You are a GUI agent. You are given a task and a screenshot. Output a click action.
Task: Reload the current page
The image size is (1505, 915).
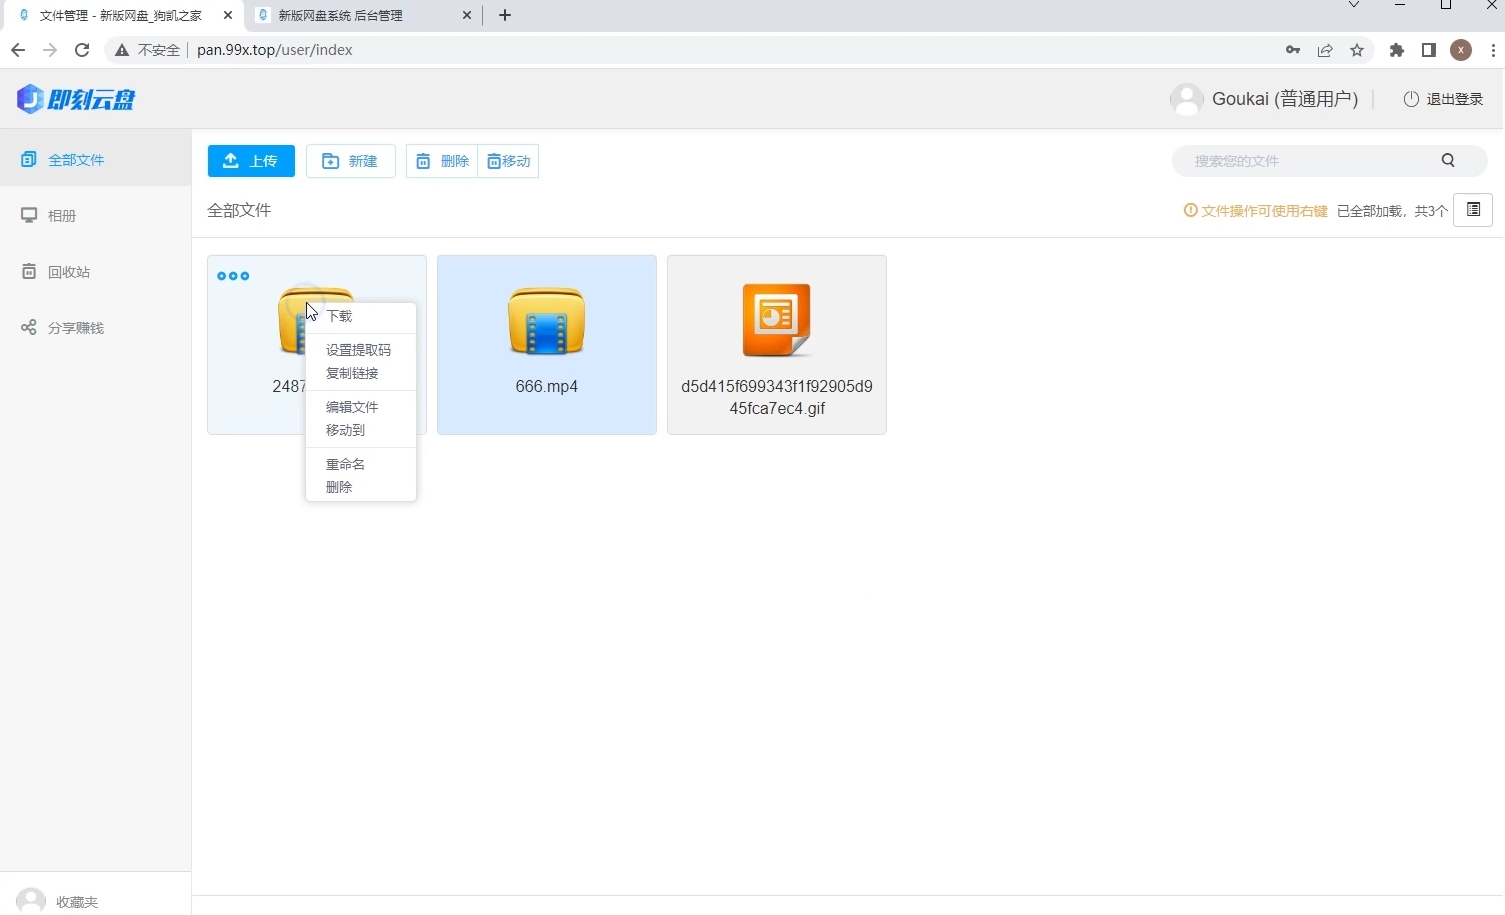tap(82, 50)
